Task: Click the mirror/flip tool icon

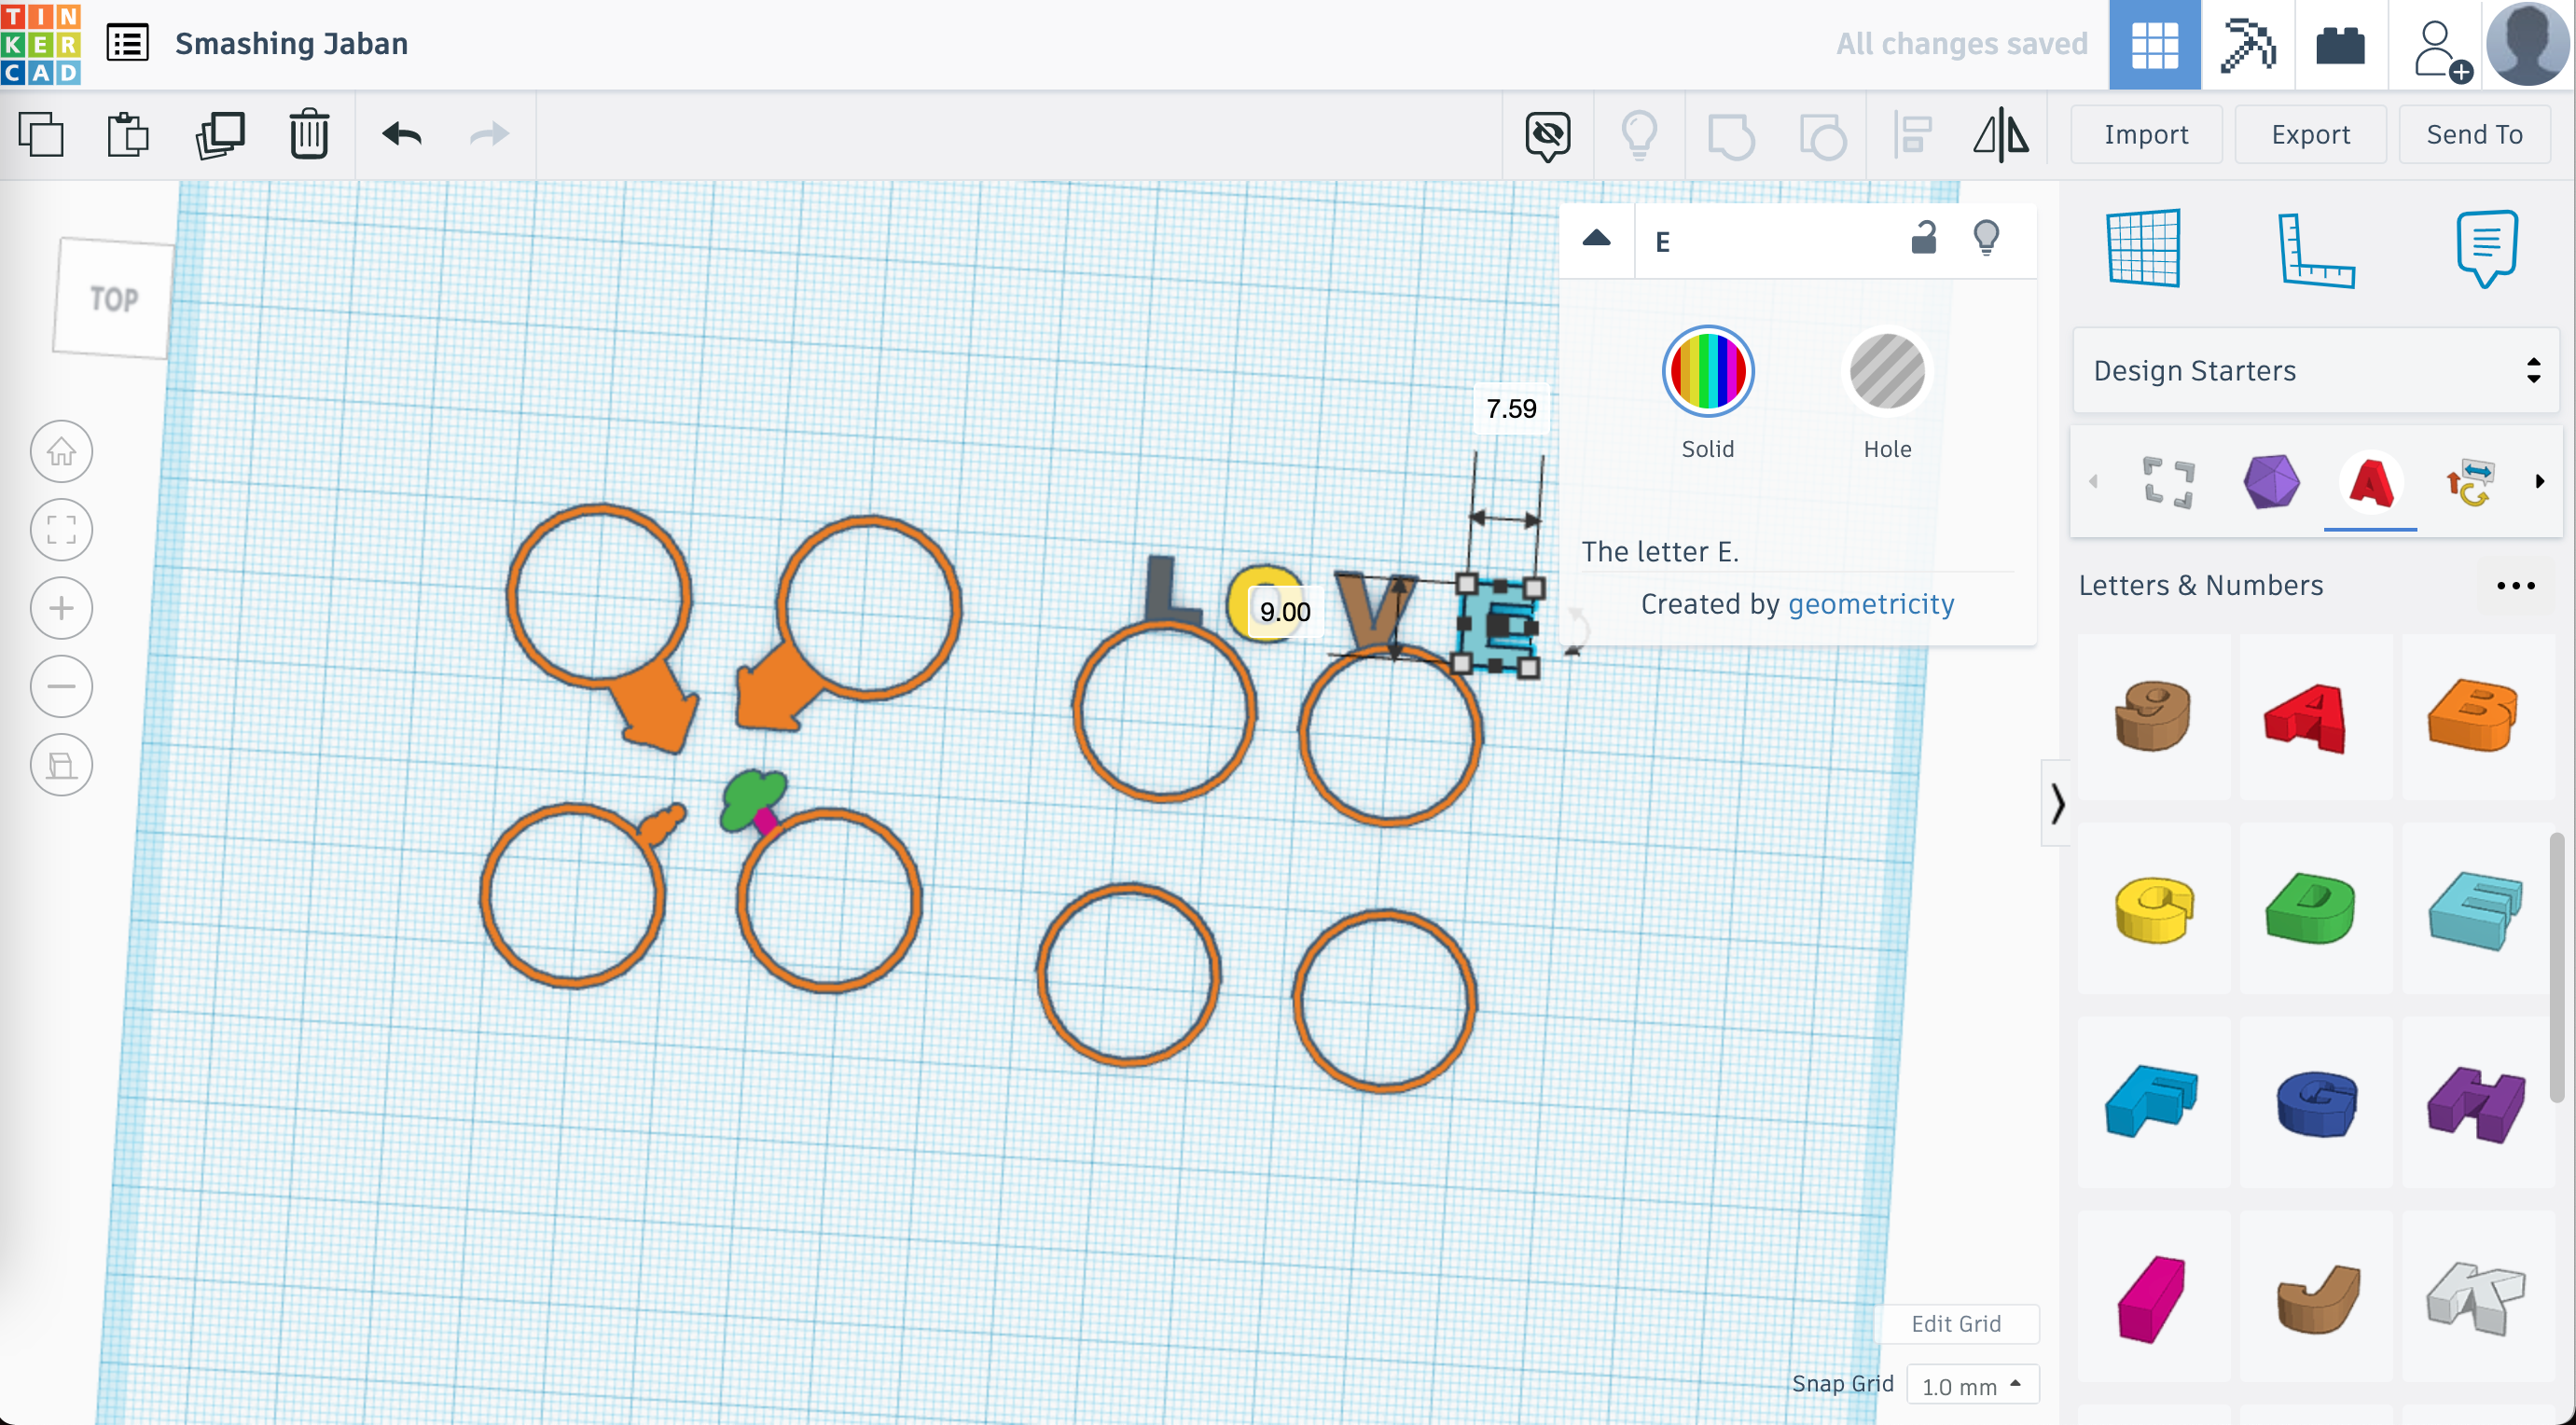Action: [x=2001, y=135]
